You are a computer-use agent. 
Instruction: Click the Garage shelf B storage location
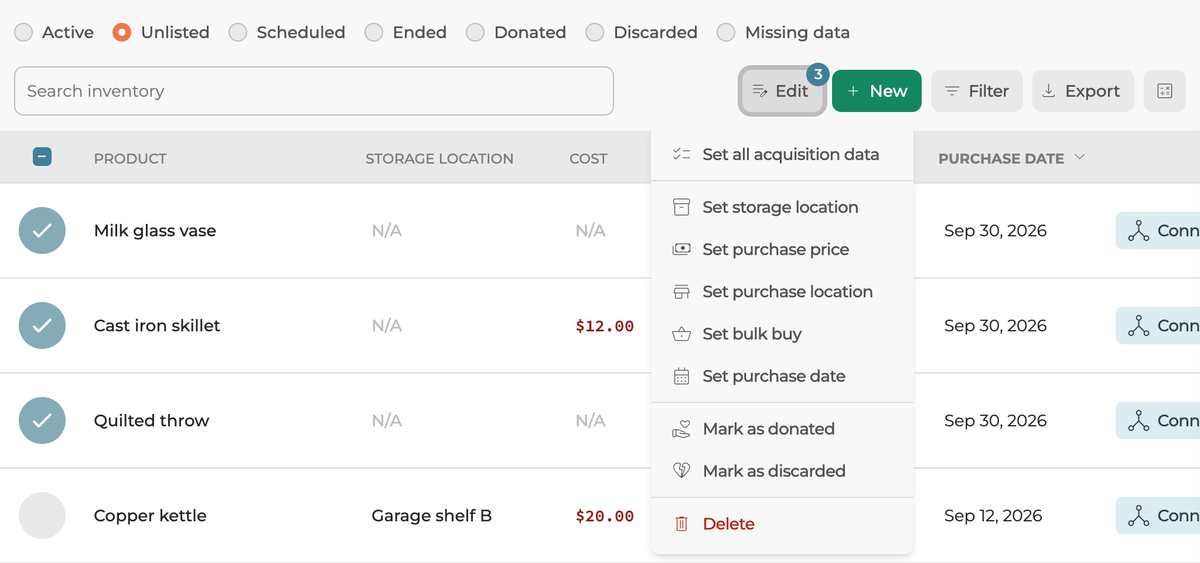pos(432,516)
